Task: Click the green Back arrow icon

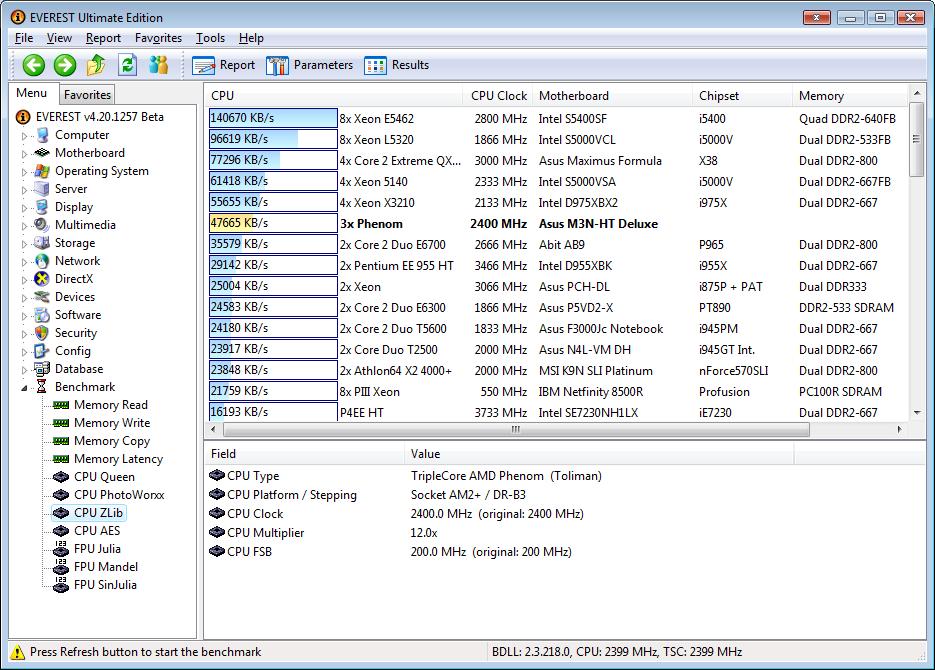Action: click(x=33, y=65)
